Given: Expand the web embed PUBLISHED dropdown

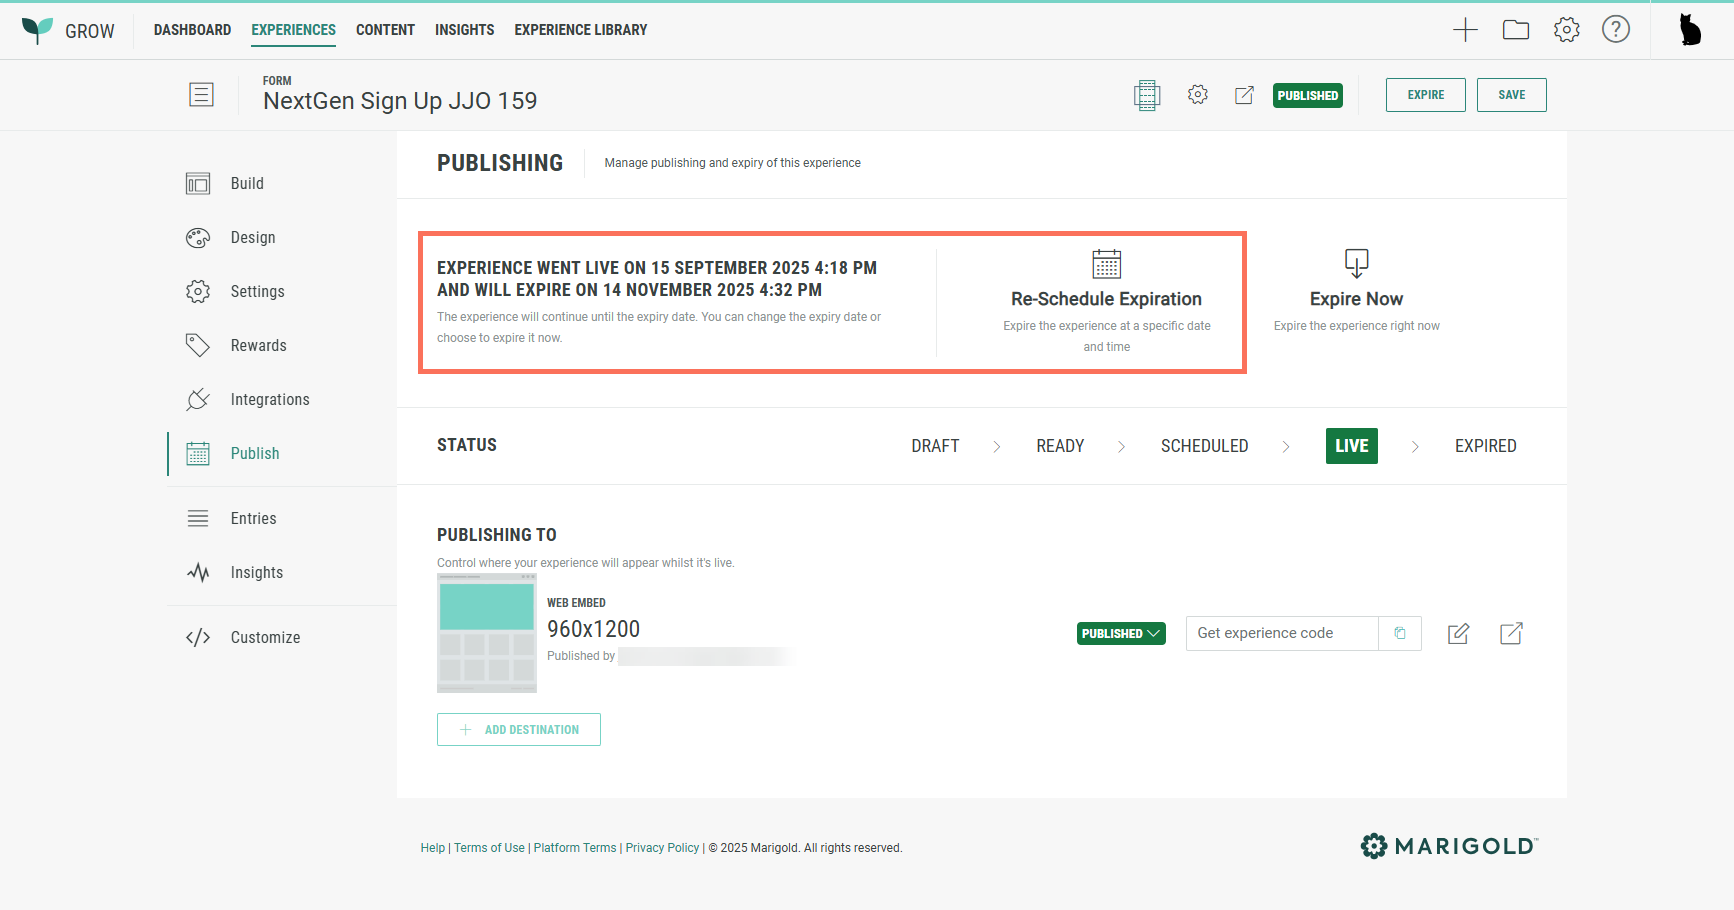Looking at the screenshot, I should pos(1121,633).
